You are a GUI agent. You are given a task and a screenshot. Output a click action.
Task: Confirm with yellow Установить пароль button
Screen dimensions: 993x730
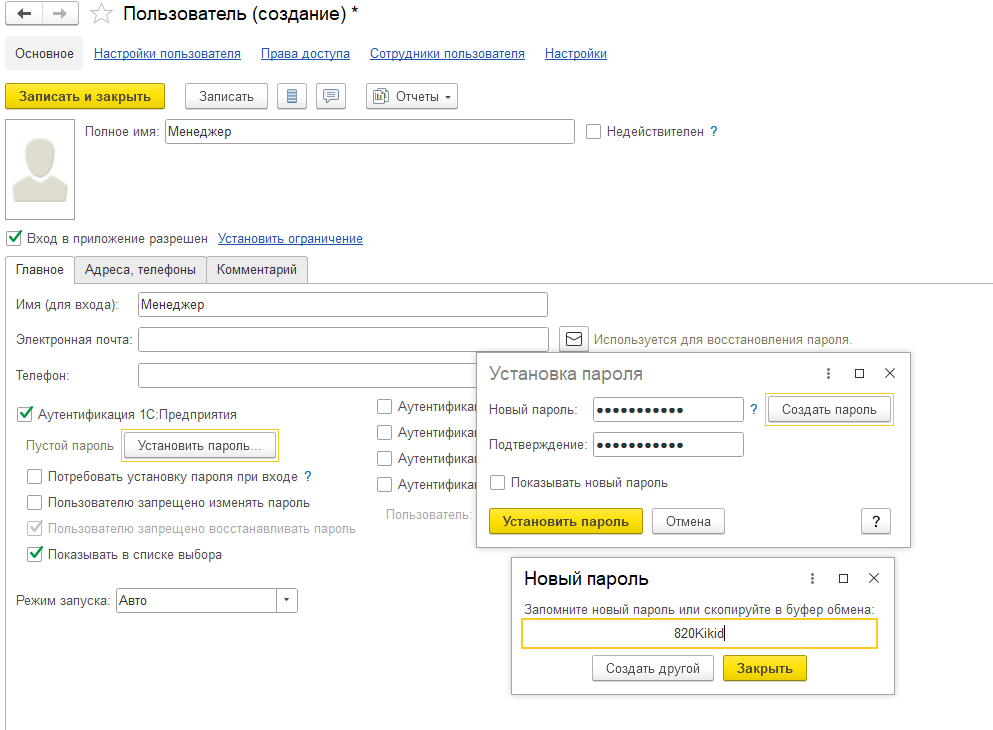(566, 522)
